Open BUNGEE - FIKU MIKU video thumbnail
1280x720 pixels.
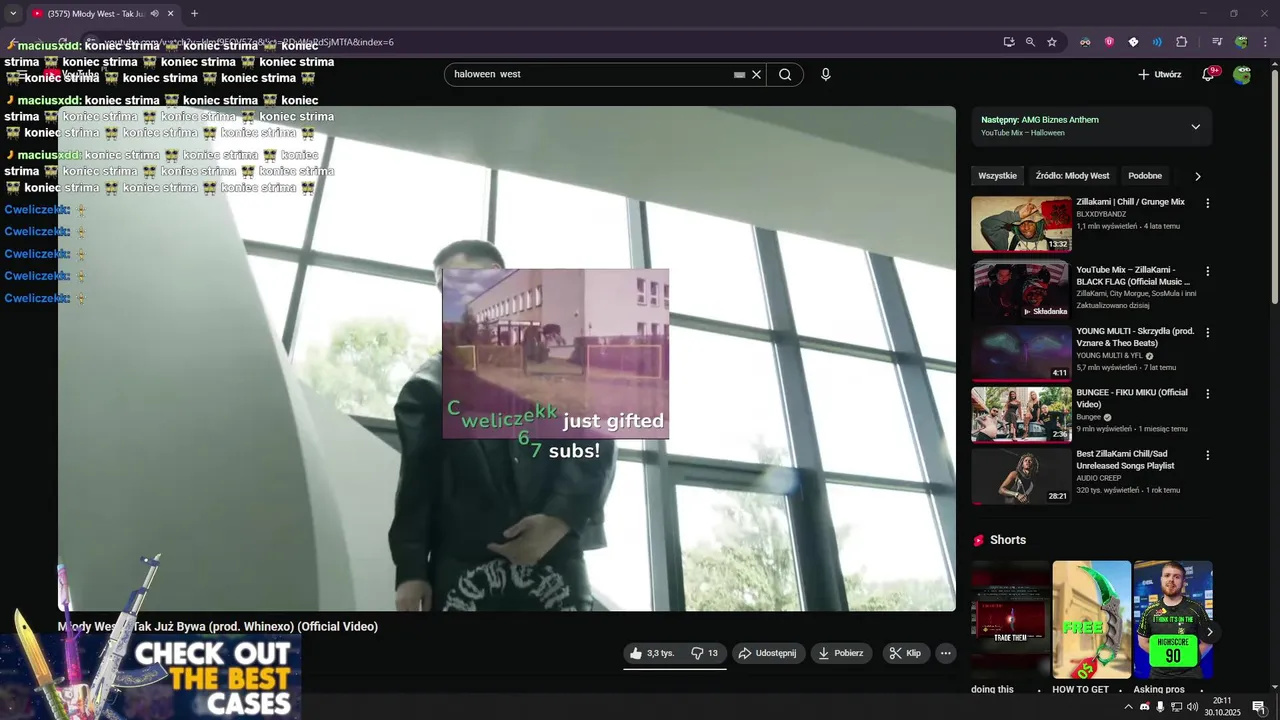click(1021, 414)
